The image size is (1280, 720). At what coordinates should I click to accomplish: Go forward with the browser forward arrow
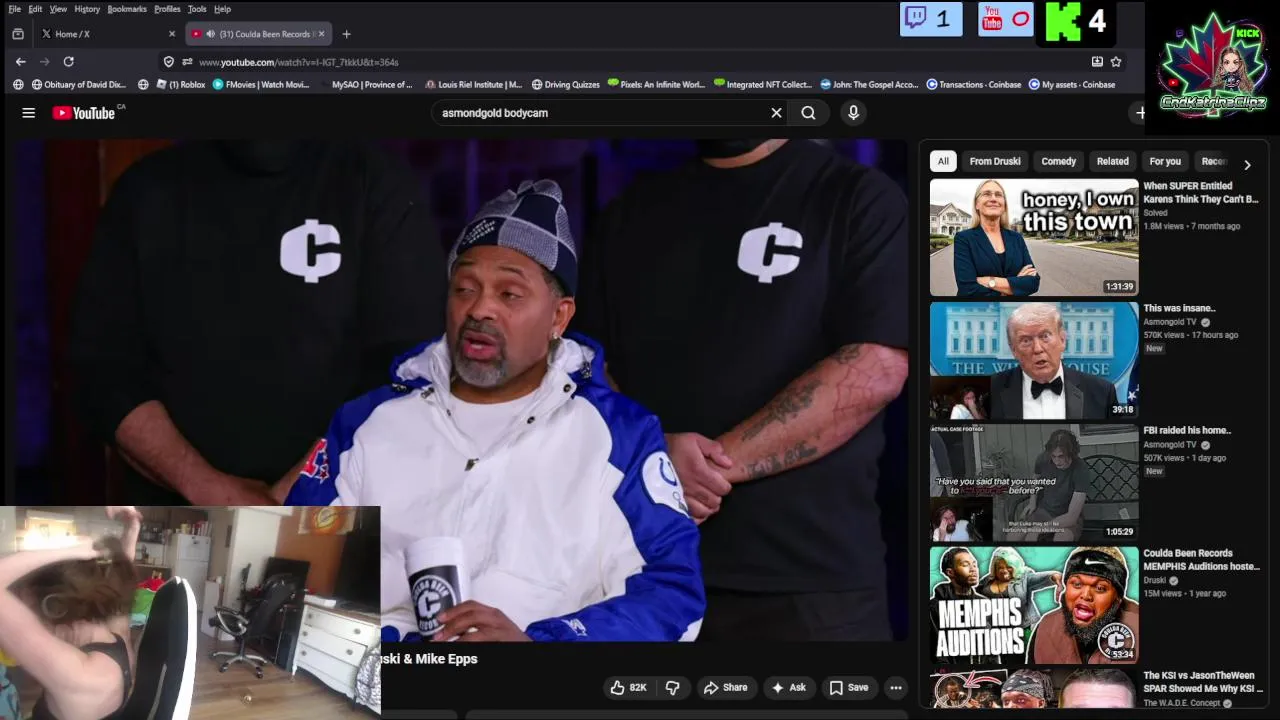coord(45,61)
